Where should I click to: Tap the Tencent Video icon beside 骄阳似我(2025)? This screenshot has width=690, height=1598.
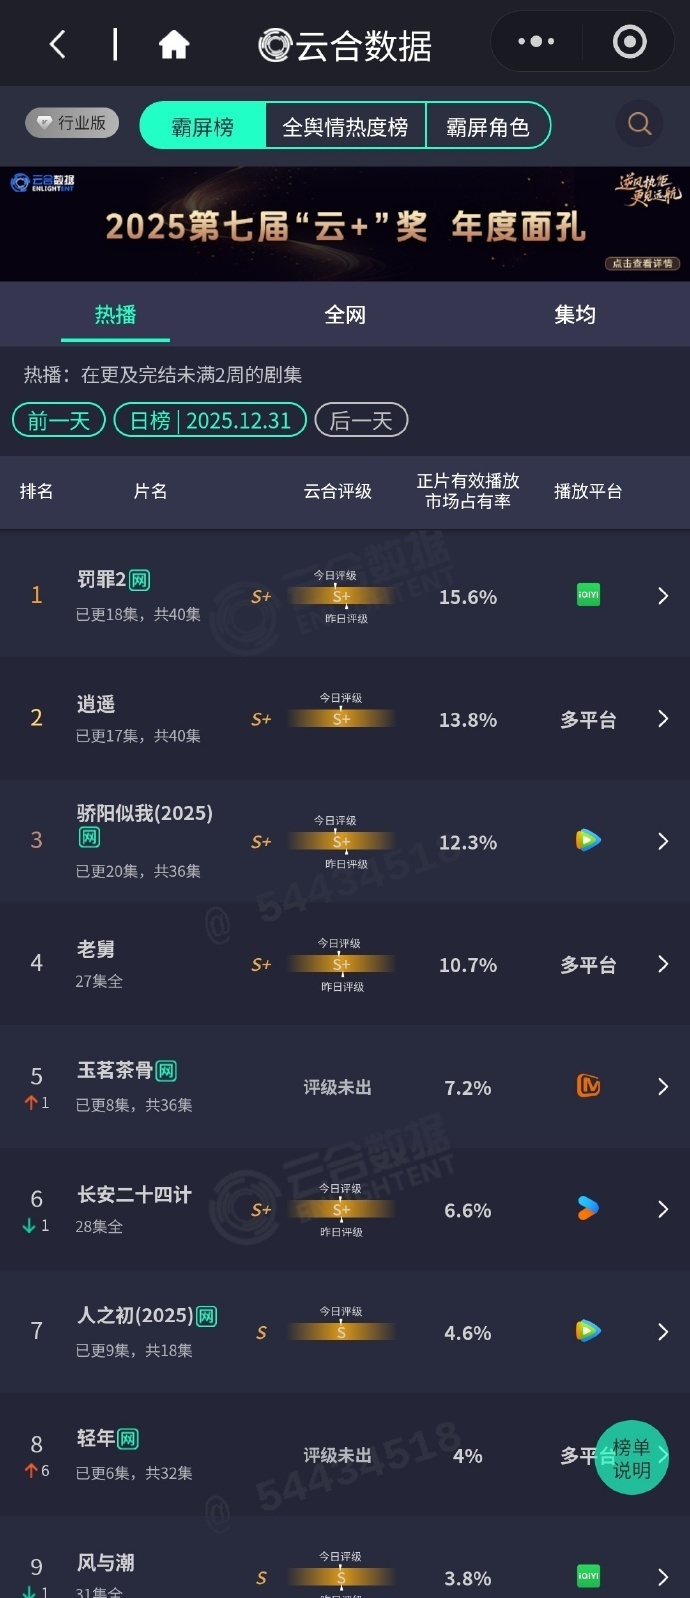pos(588,840)
